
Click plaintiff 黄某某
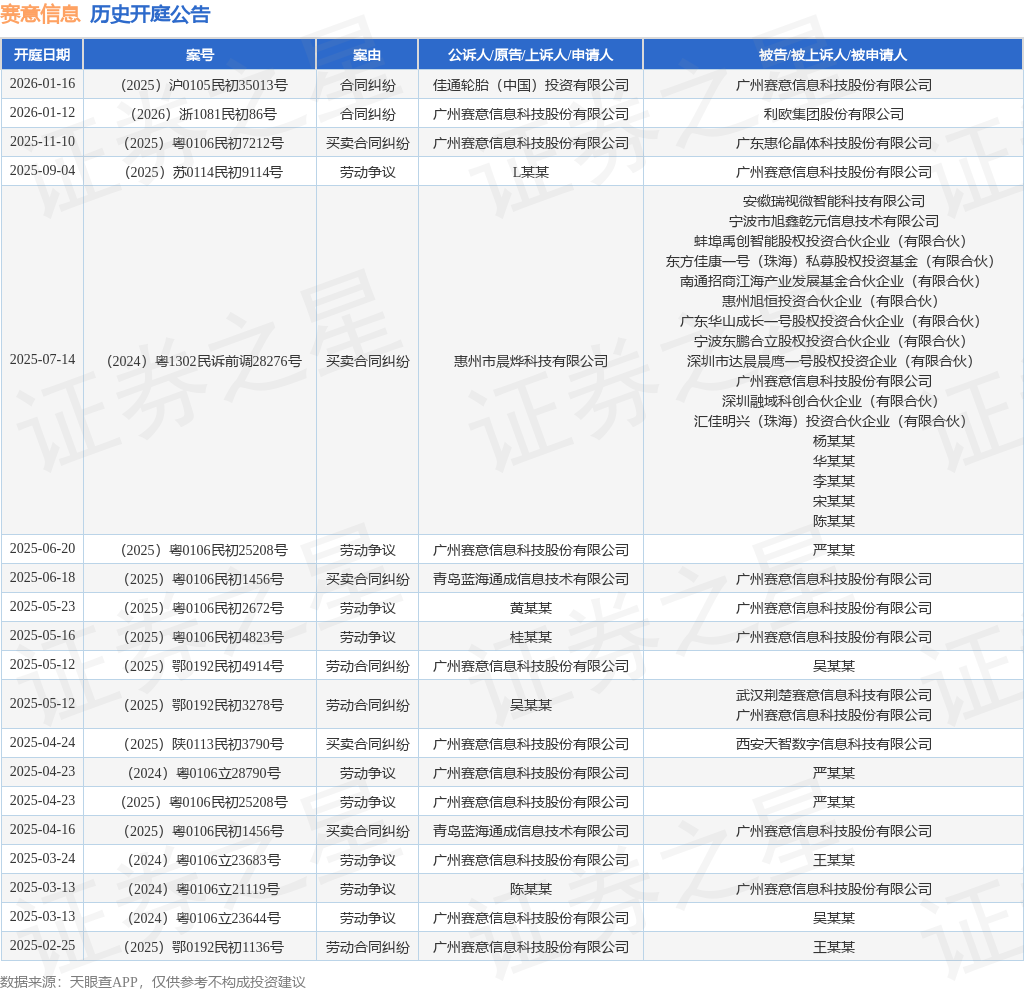click(x=531, y=608)
